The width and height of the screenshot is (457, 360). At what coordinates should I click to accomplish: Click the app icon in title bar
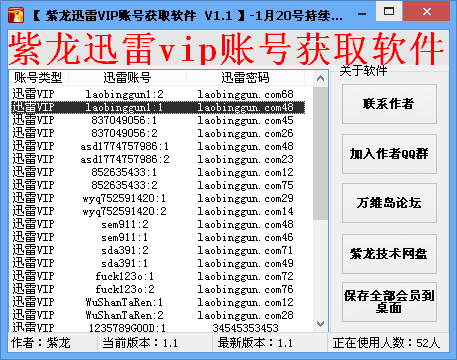[x=16, y=15]
